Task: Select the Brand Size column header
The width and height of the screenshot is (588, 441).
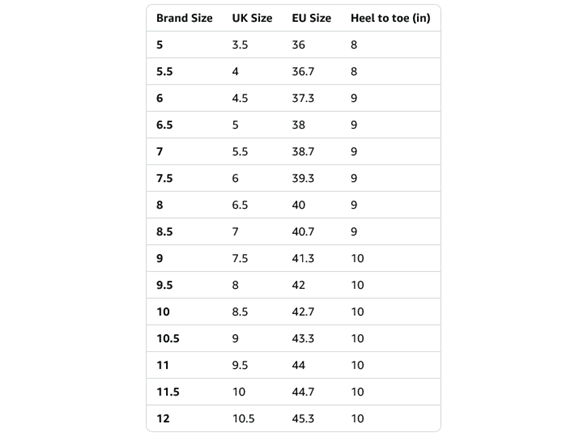Action: (x=184, y=18)
